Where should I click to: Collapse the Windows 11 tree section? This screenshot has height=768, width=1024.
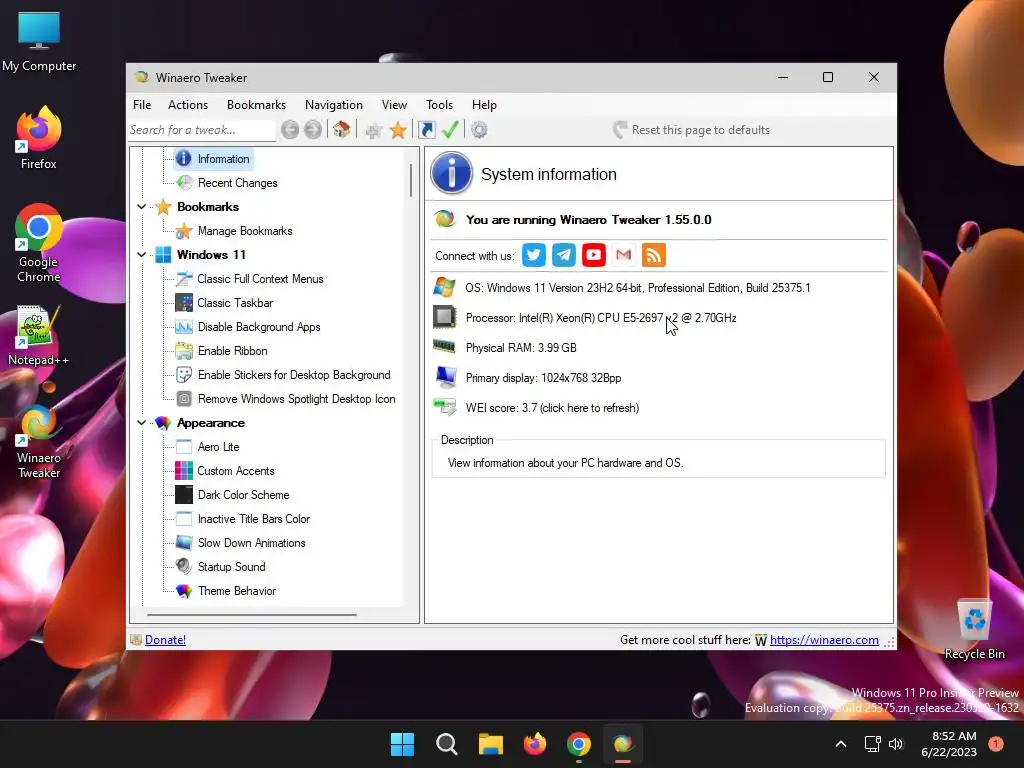click(x=142, y=255)
